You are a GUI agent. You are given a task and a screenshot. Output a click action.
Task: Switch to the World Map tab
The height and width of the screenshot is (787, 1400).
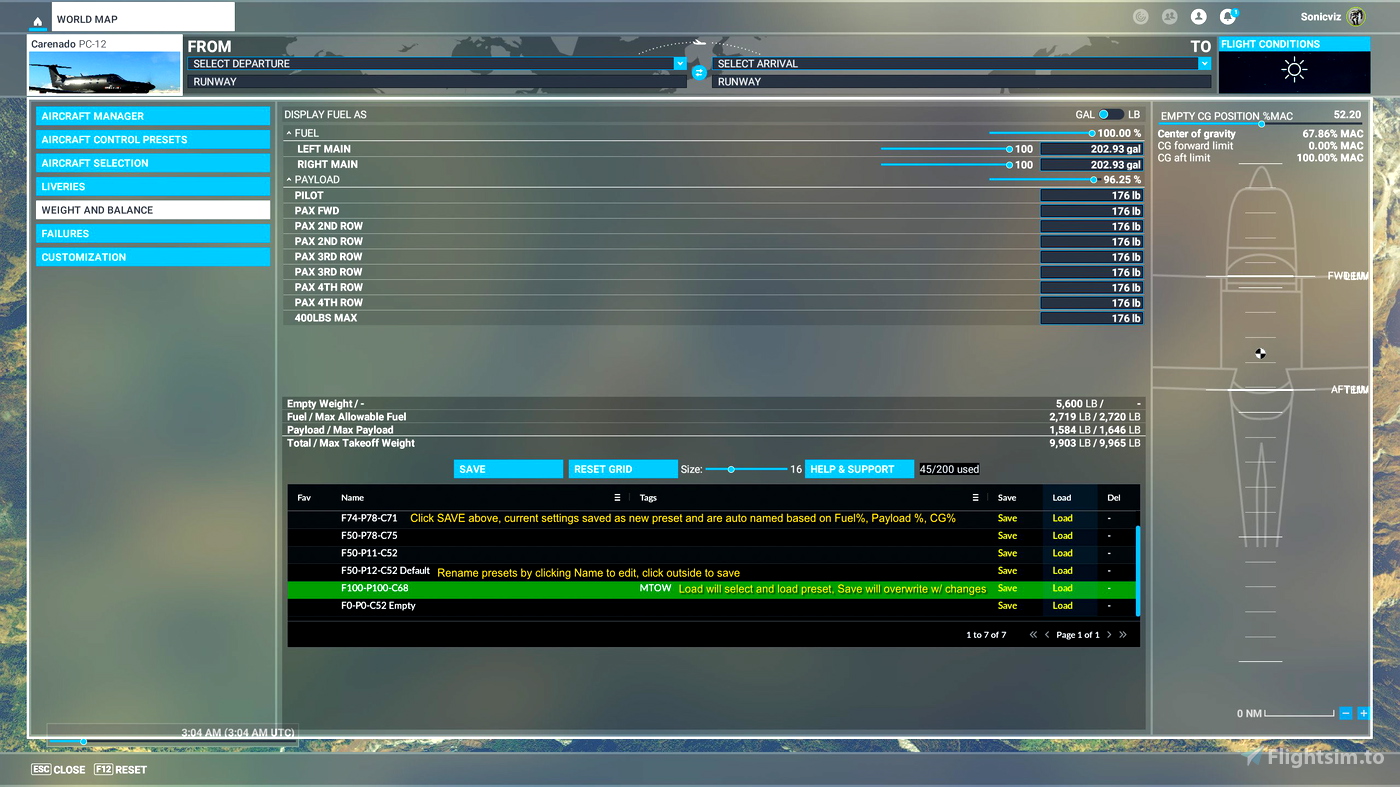pyautogui.click(x=142, y=18)
